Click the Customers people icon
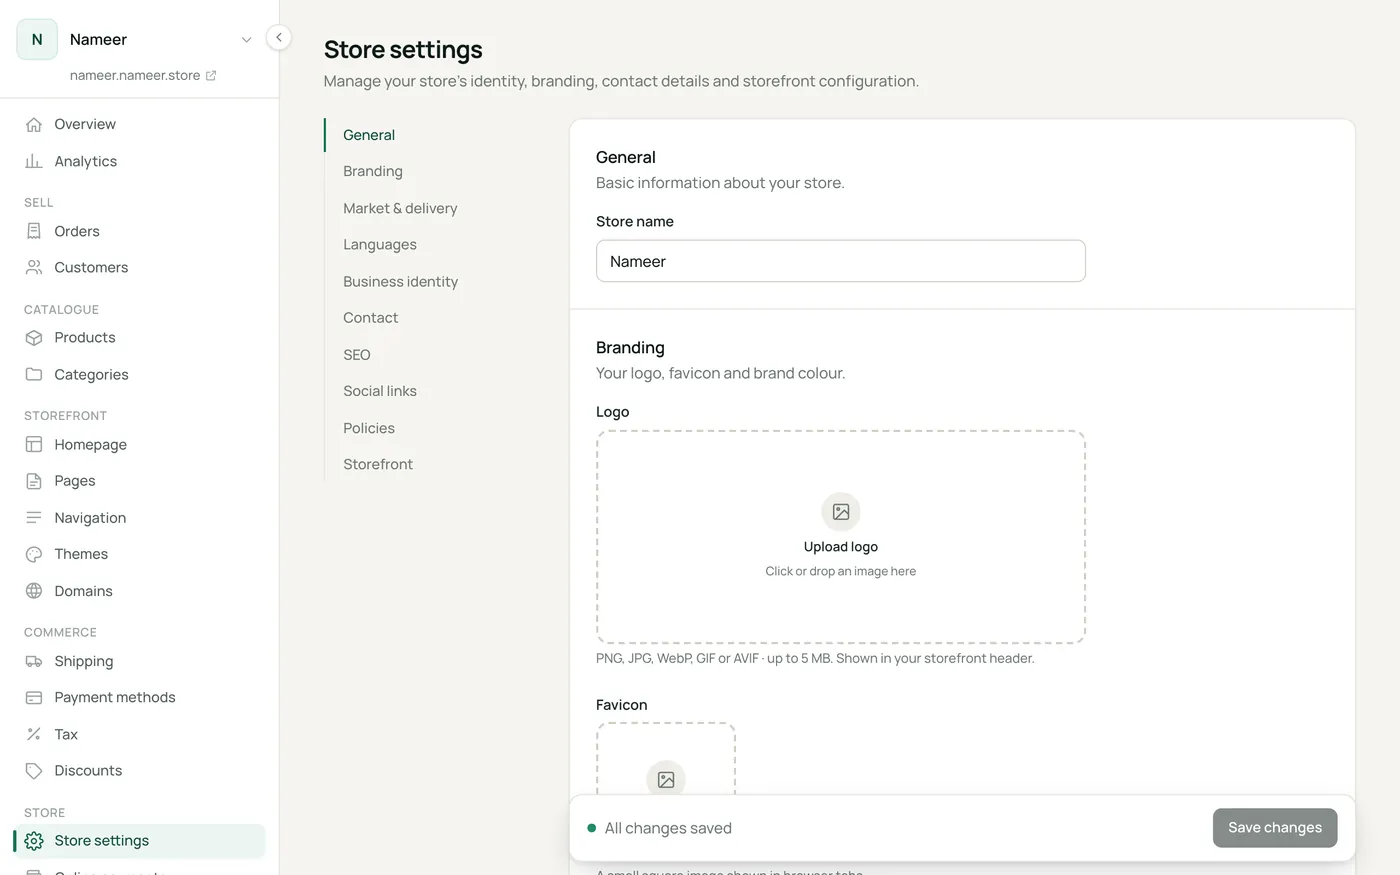 [x=34, y=267]
